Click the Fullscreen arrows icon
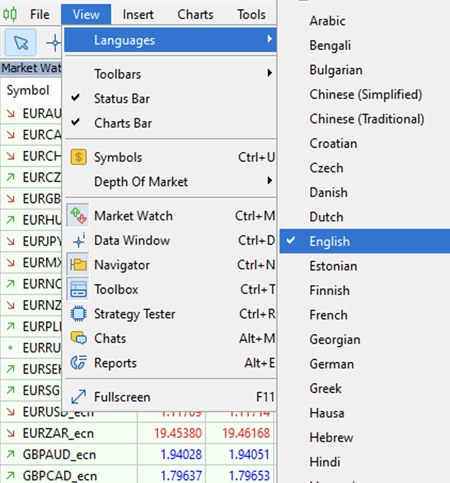The width and height of the screenshot is (450, 483). [x=79, y=397]
